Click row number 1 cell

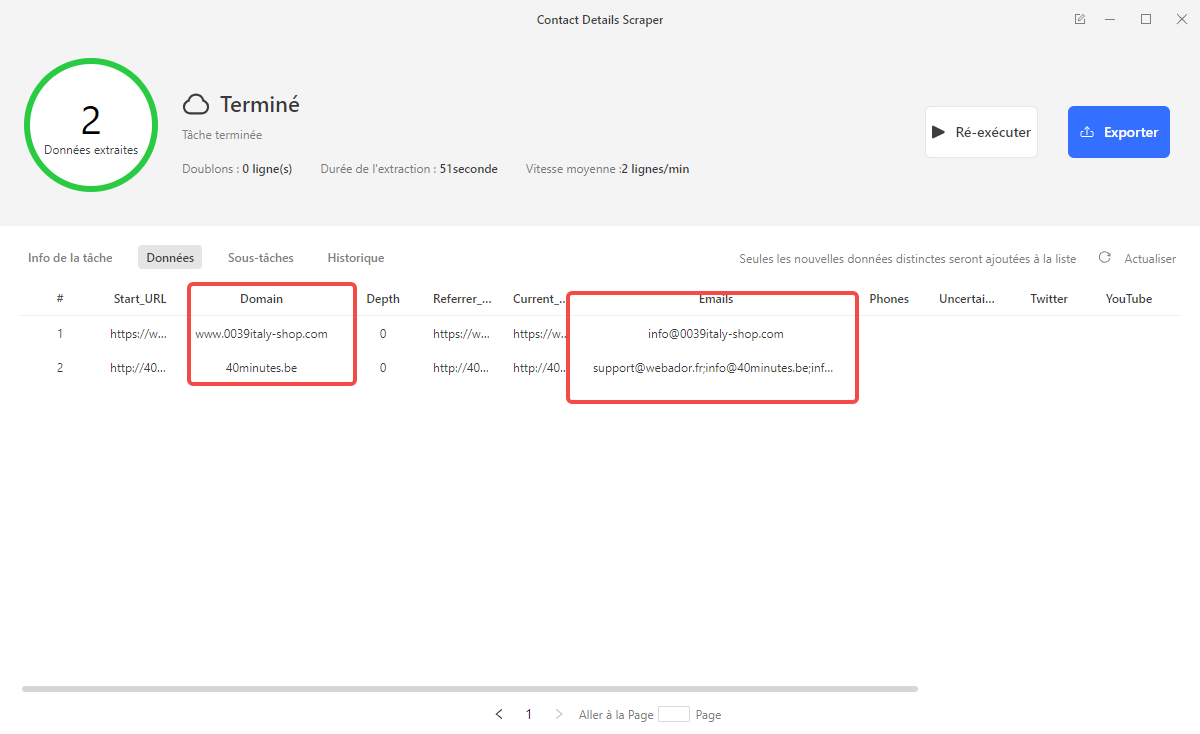[x=60, y=334]
